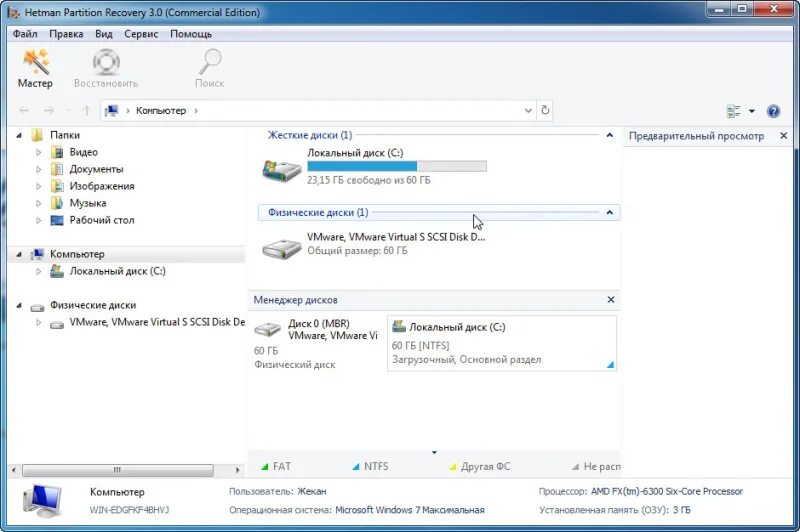Collapse the Жесткие диски group

[x=609, y=135]
